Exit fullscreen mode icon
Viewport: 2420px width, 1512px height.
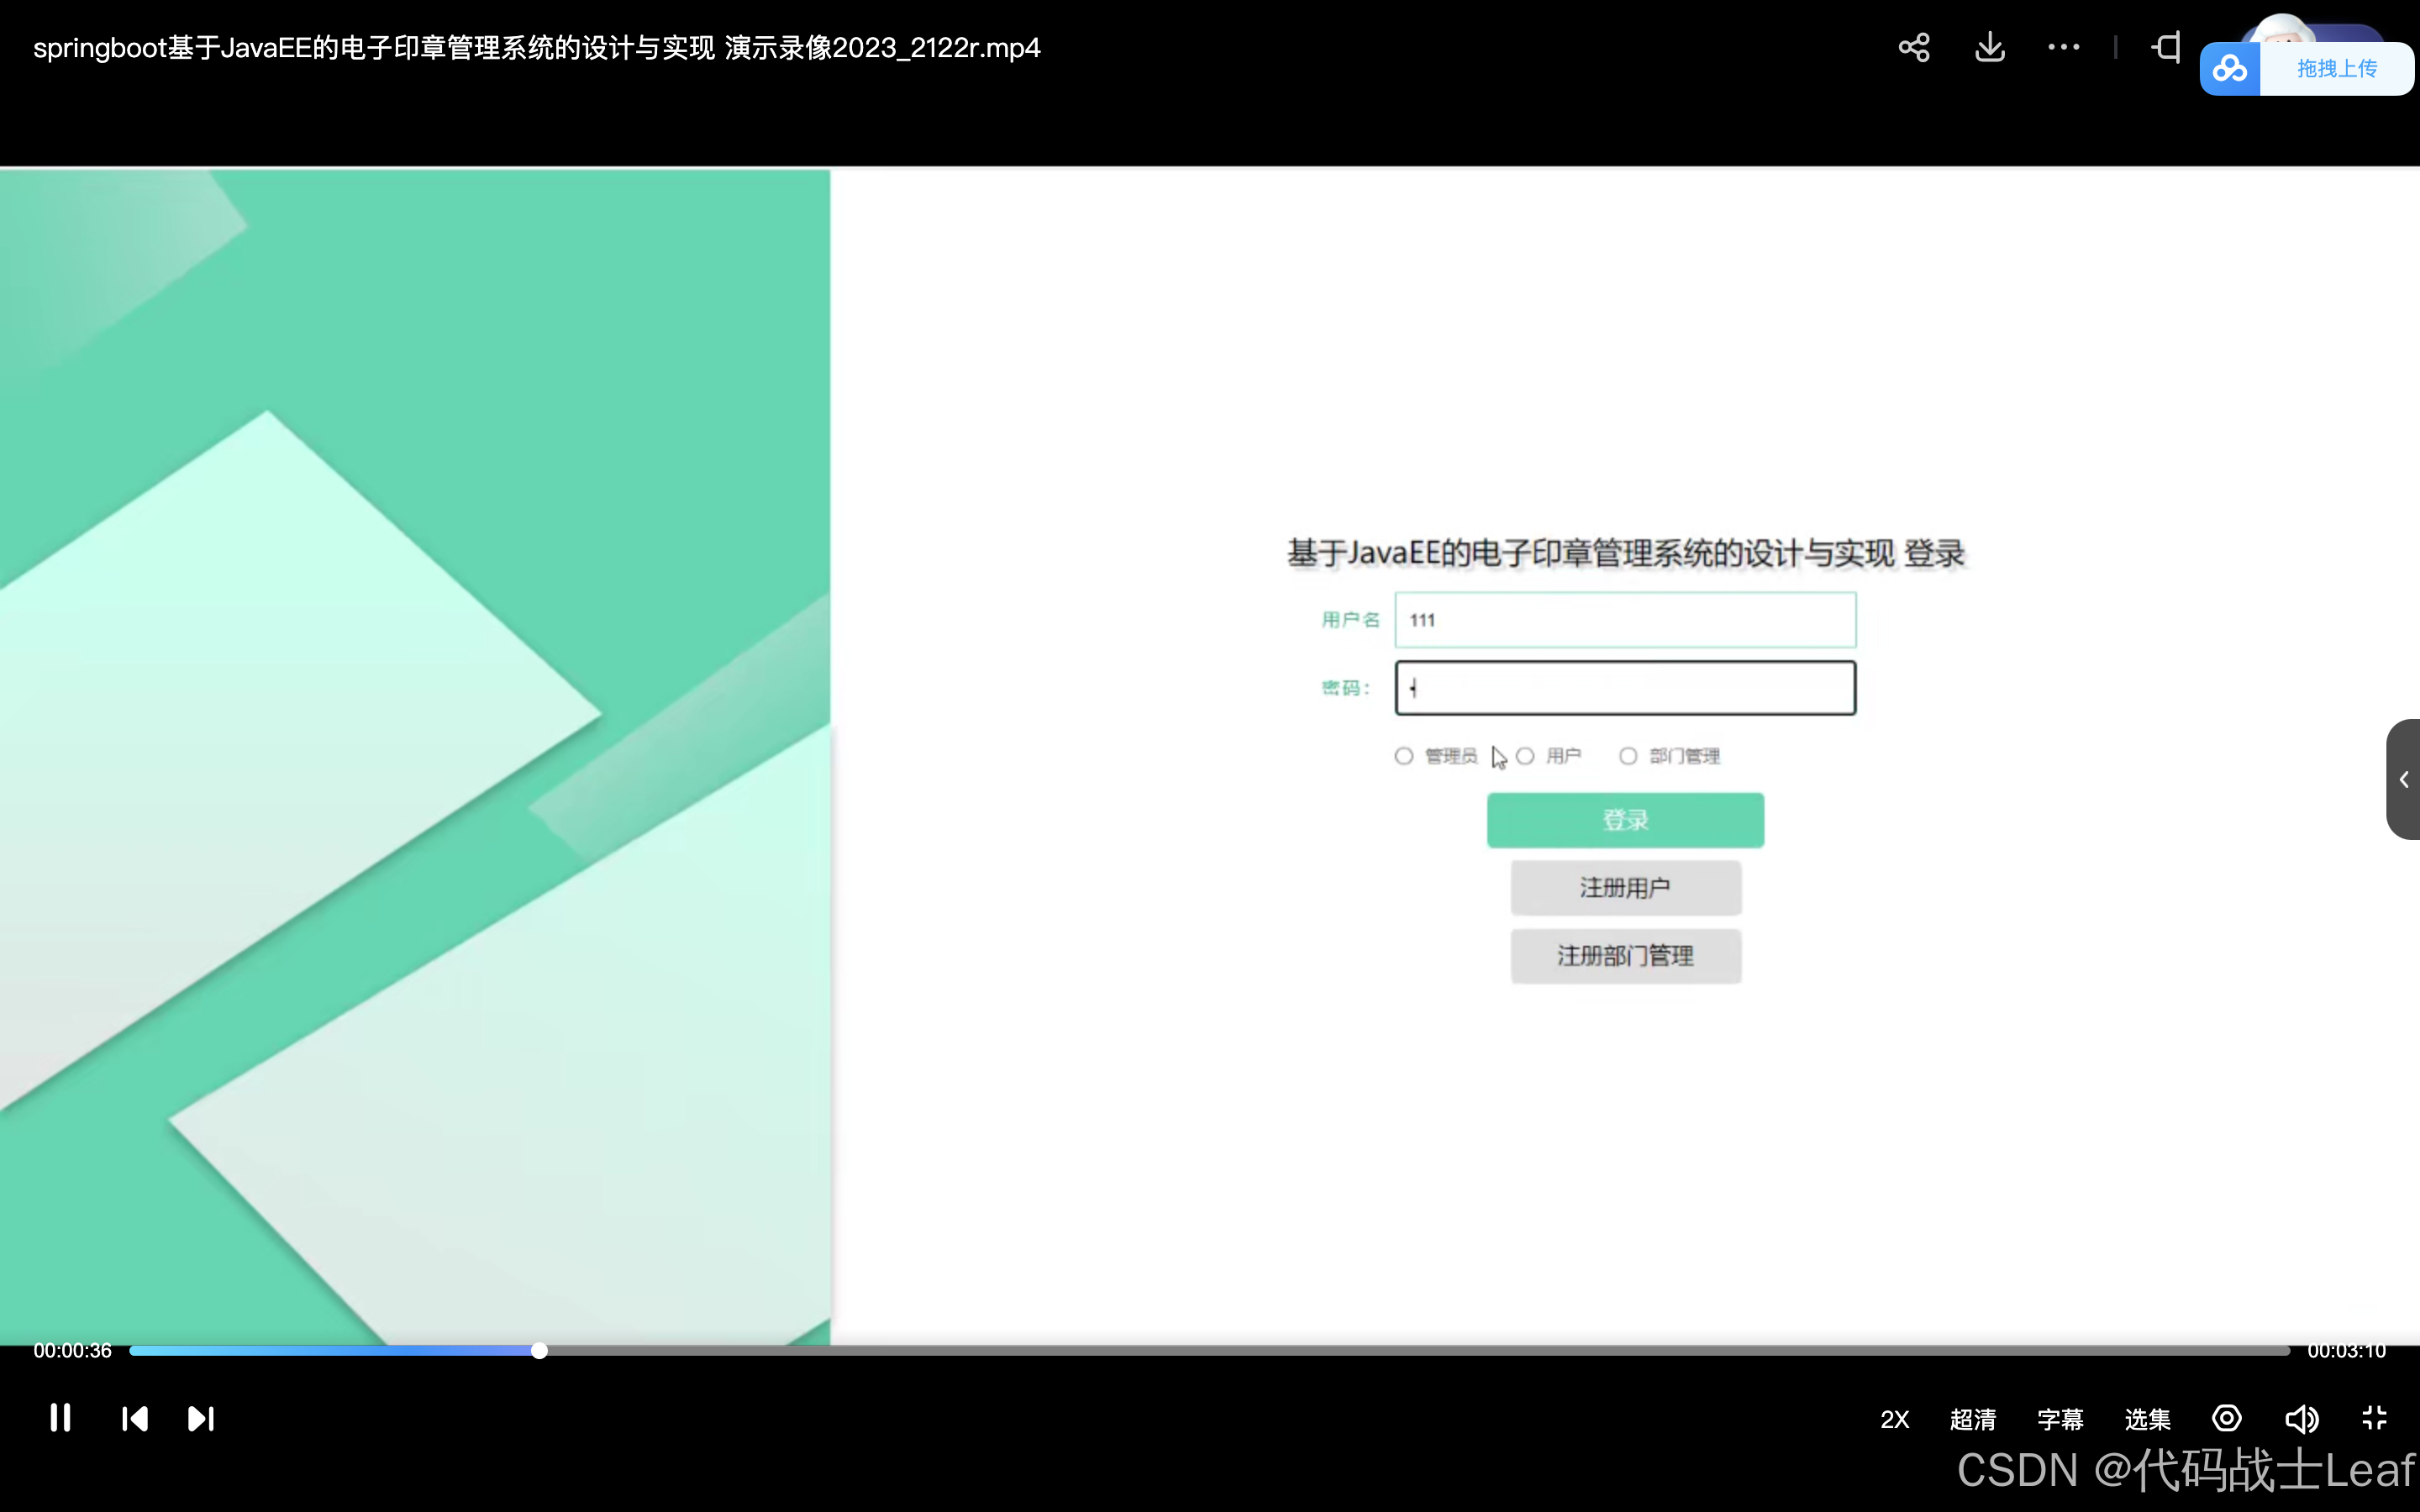[2374, 1418]
